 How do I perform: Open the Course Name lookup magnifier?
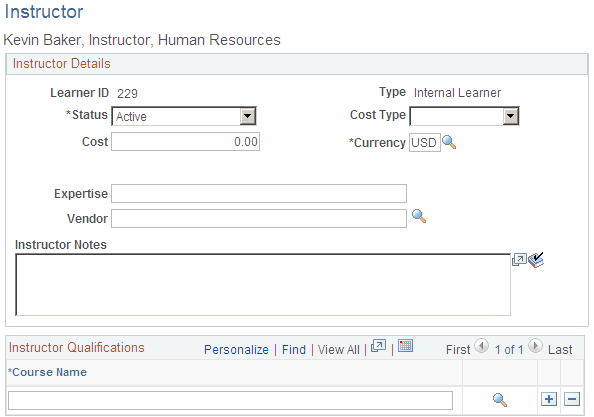point(500,400)
